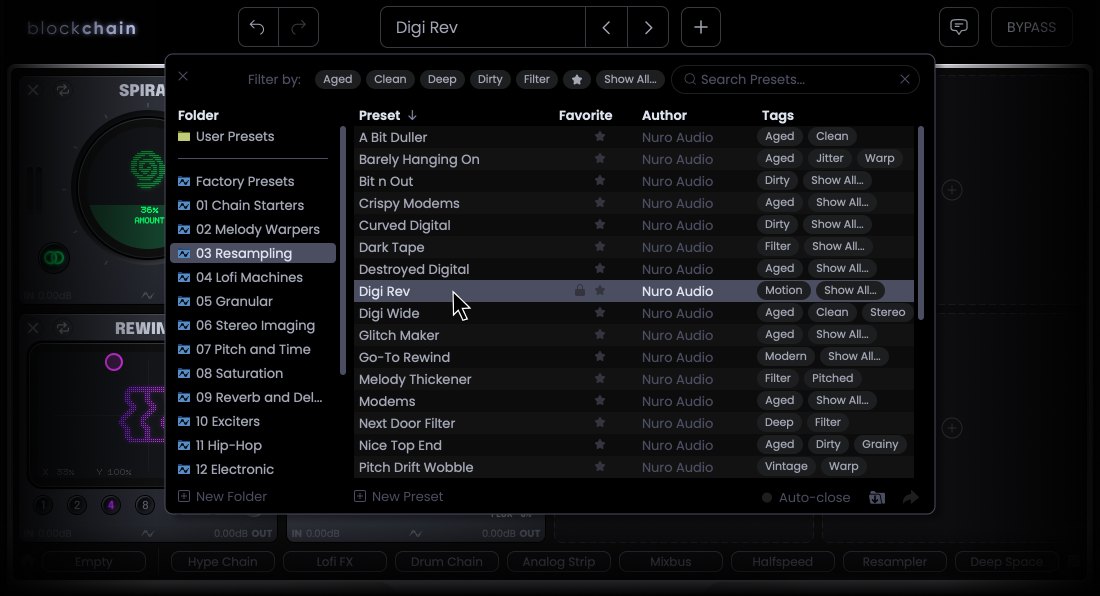Sort presets via Preset column arrow
The height and width of the screenshot is (596, 1100).
click(x=412, y=115)
